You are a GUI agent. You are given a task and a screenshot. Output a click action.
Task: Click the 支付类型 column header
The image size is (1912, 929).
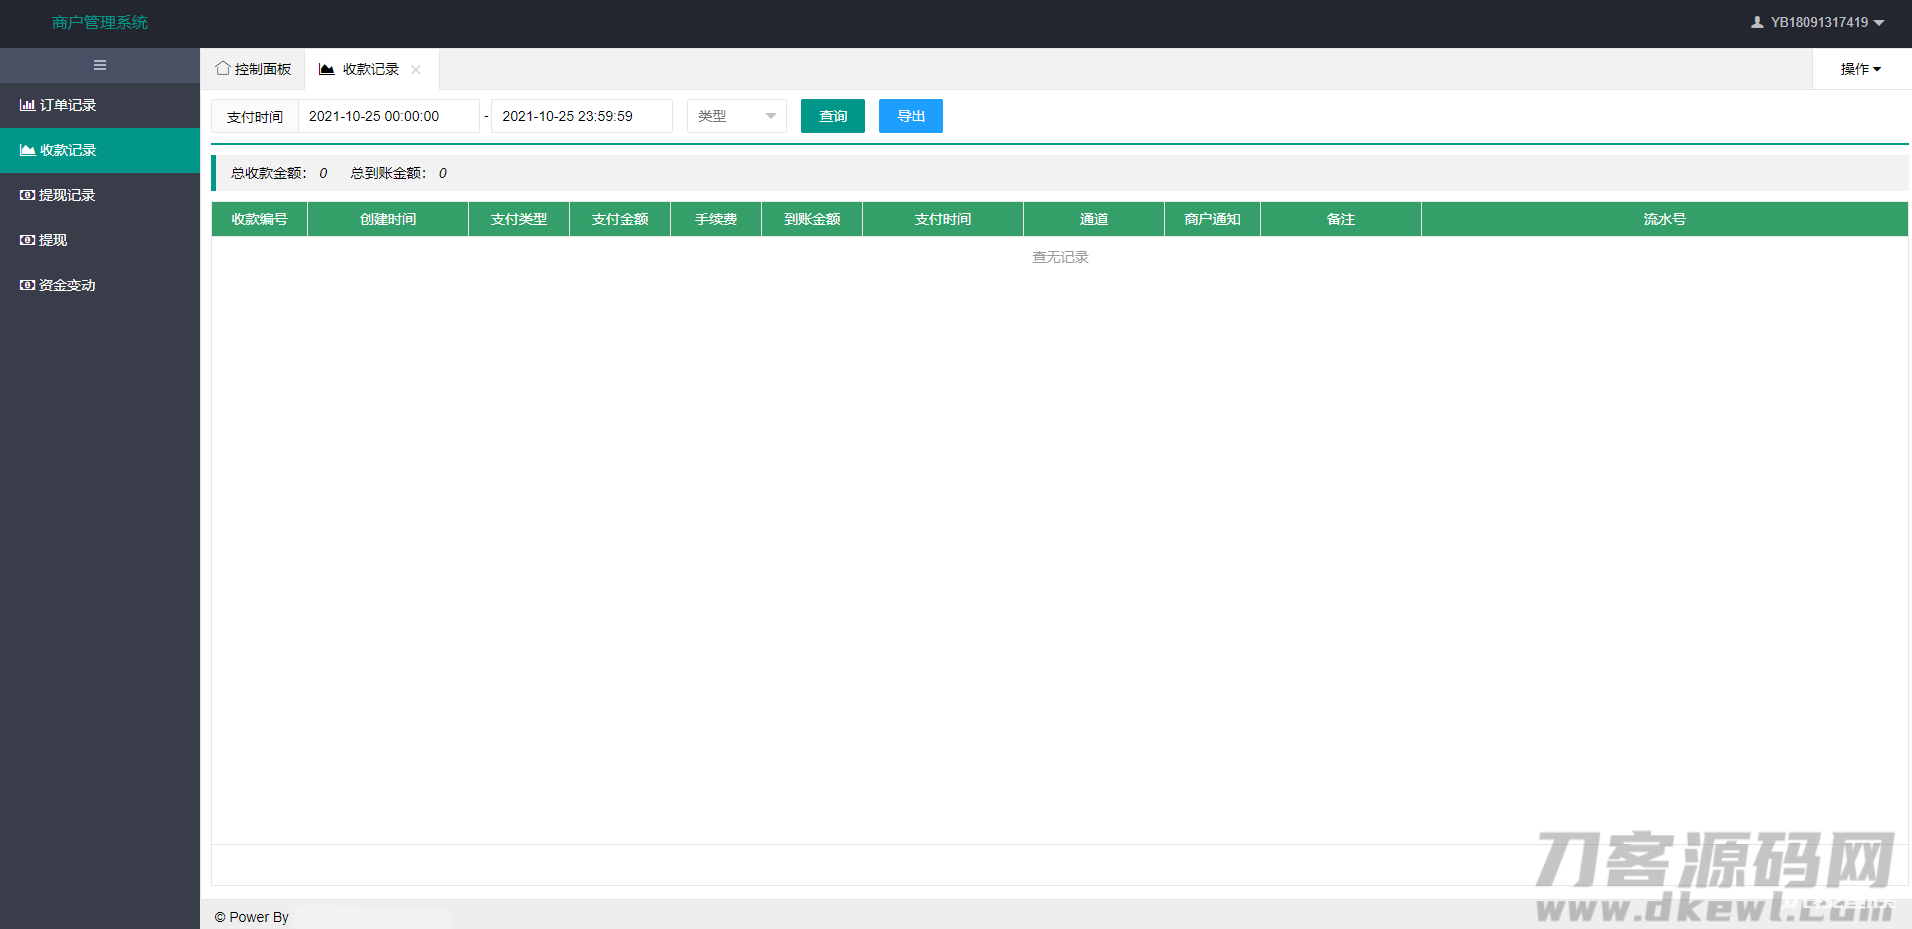click(519, 219)
